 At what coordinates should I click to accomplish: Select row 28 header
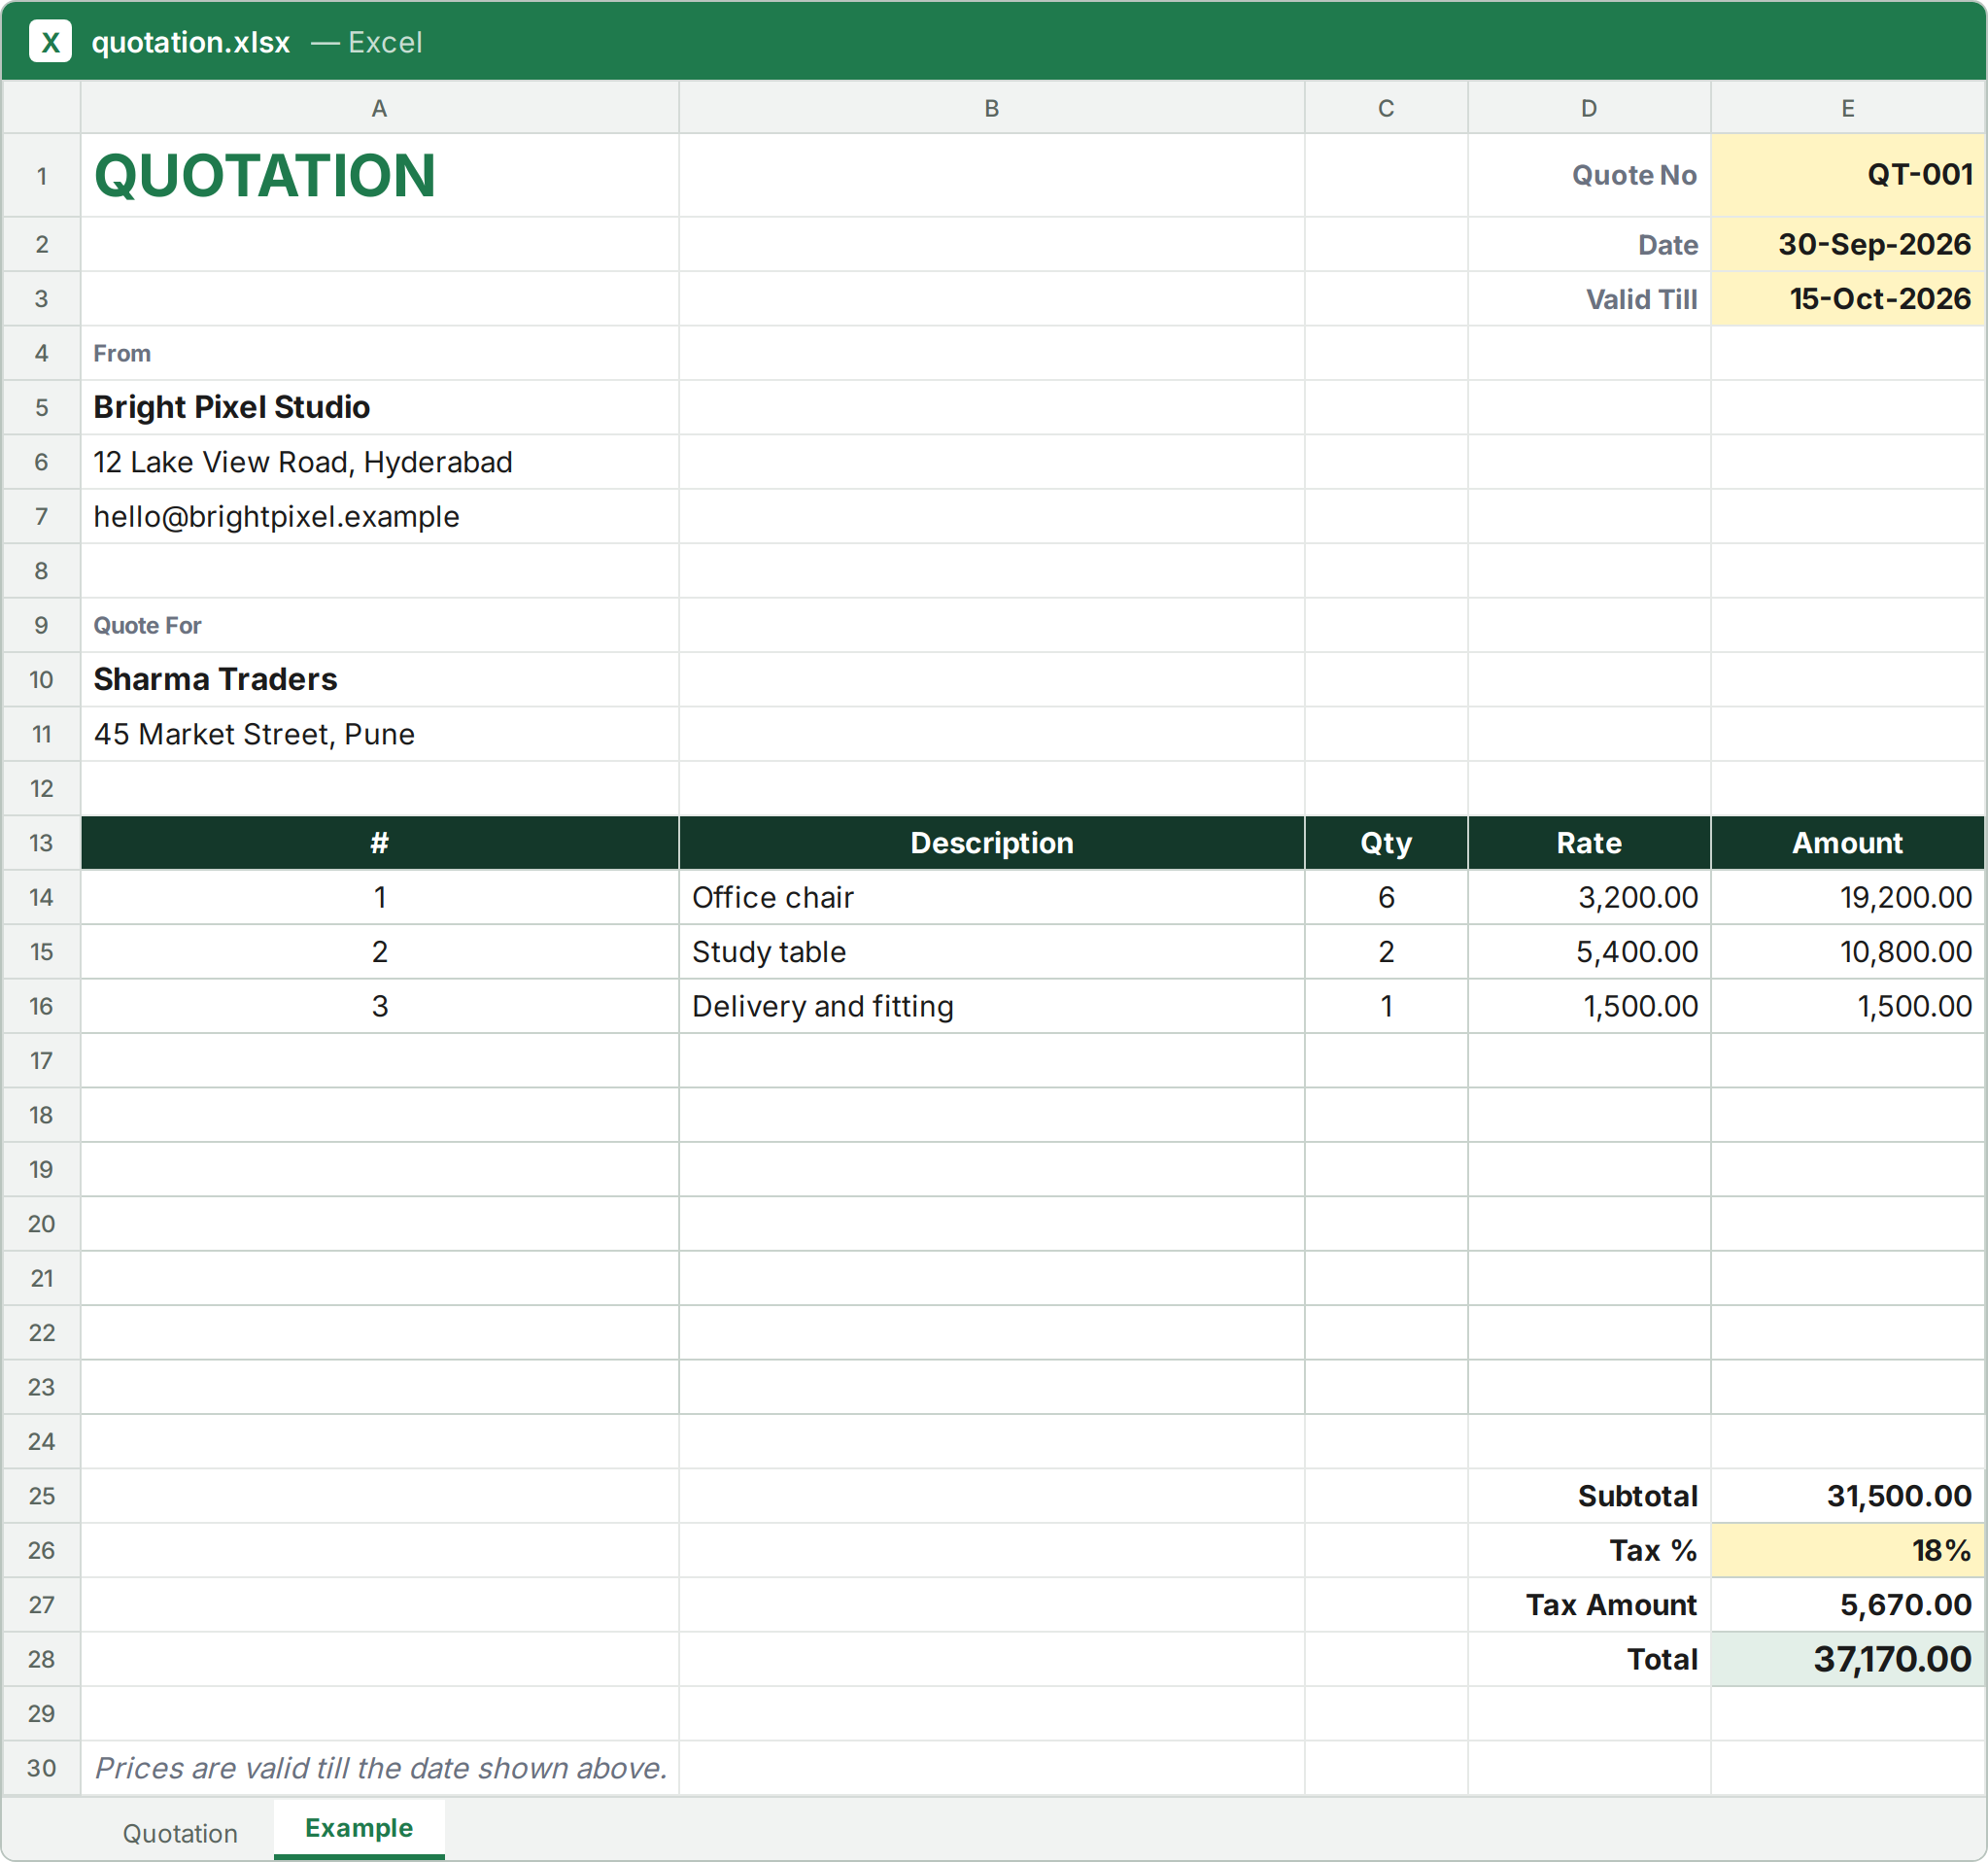pyautogui.click(x=41, y=1659)
